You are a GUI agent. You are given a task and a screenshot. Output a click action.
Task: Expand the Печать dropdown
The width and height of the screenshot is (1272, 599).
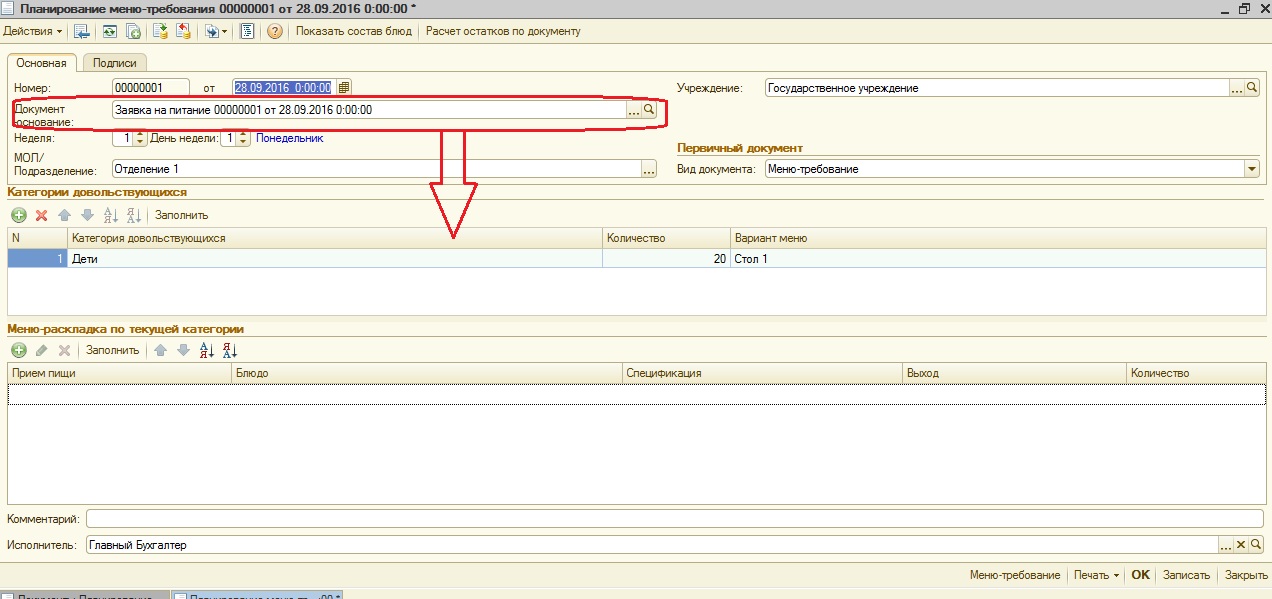(1096, 575)
